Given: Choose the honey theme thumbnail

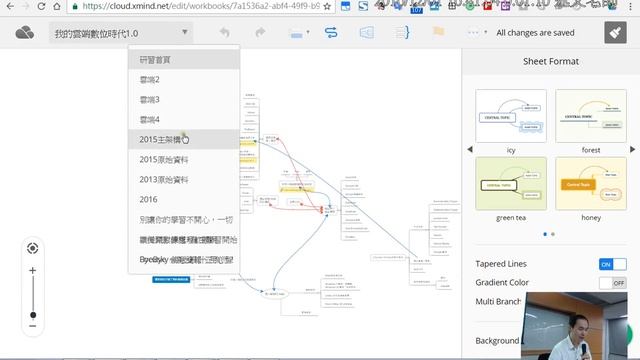Looking at the screenshot, I should 591,184.
